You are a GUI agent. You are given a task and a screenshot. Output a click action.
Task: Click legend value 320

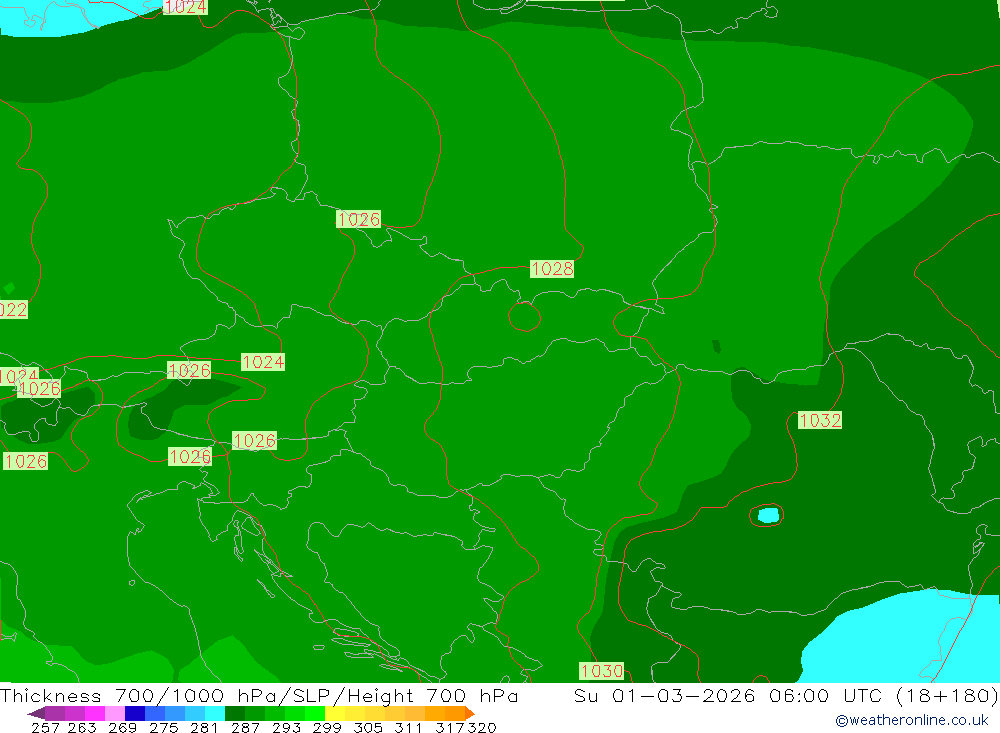[482, 728]
